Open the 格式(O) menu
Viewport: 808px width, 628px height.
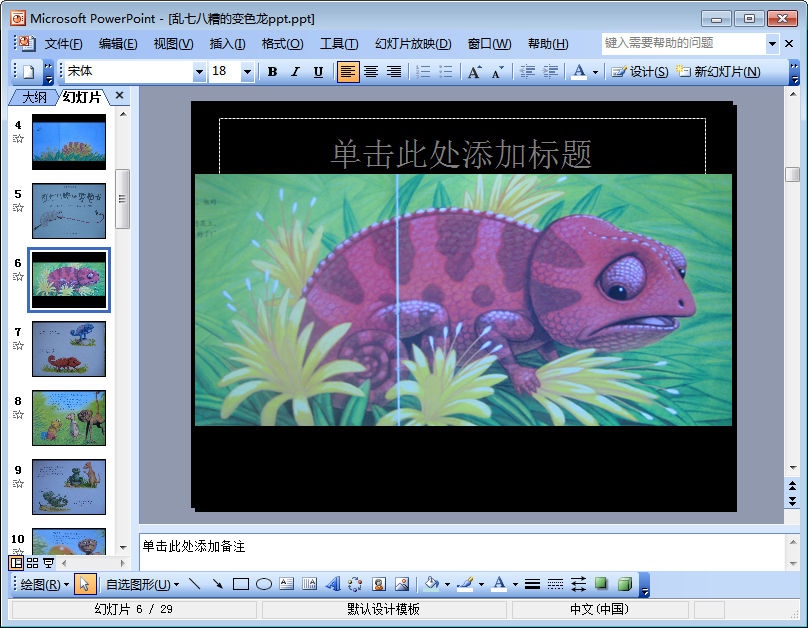click(282, 44)
